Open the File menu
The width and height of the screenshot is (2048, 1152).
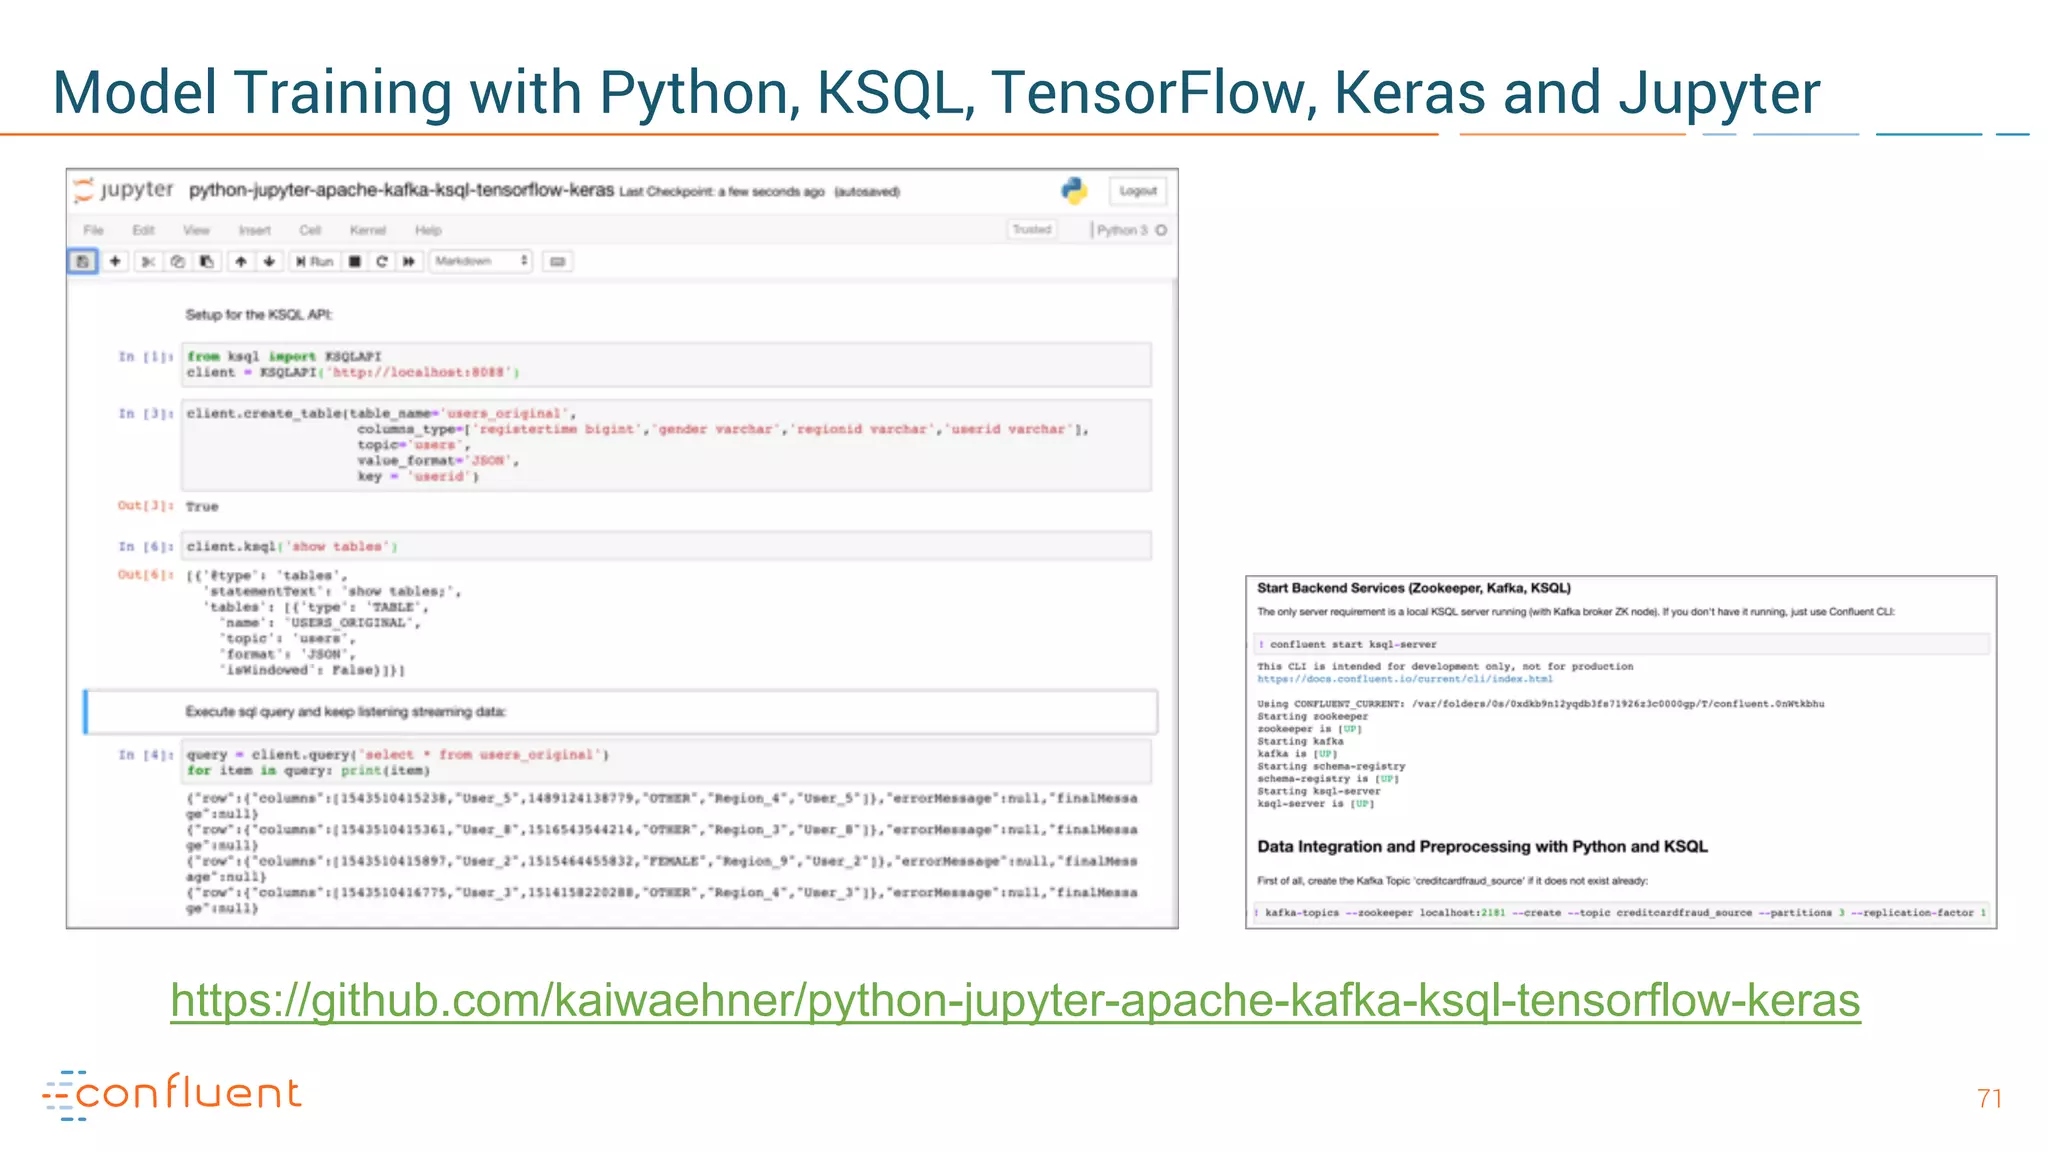(x=94, y=230)
